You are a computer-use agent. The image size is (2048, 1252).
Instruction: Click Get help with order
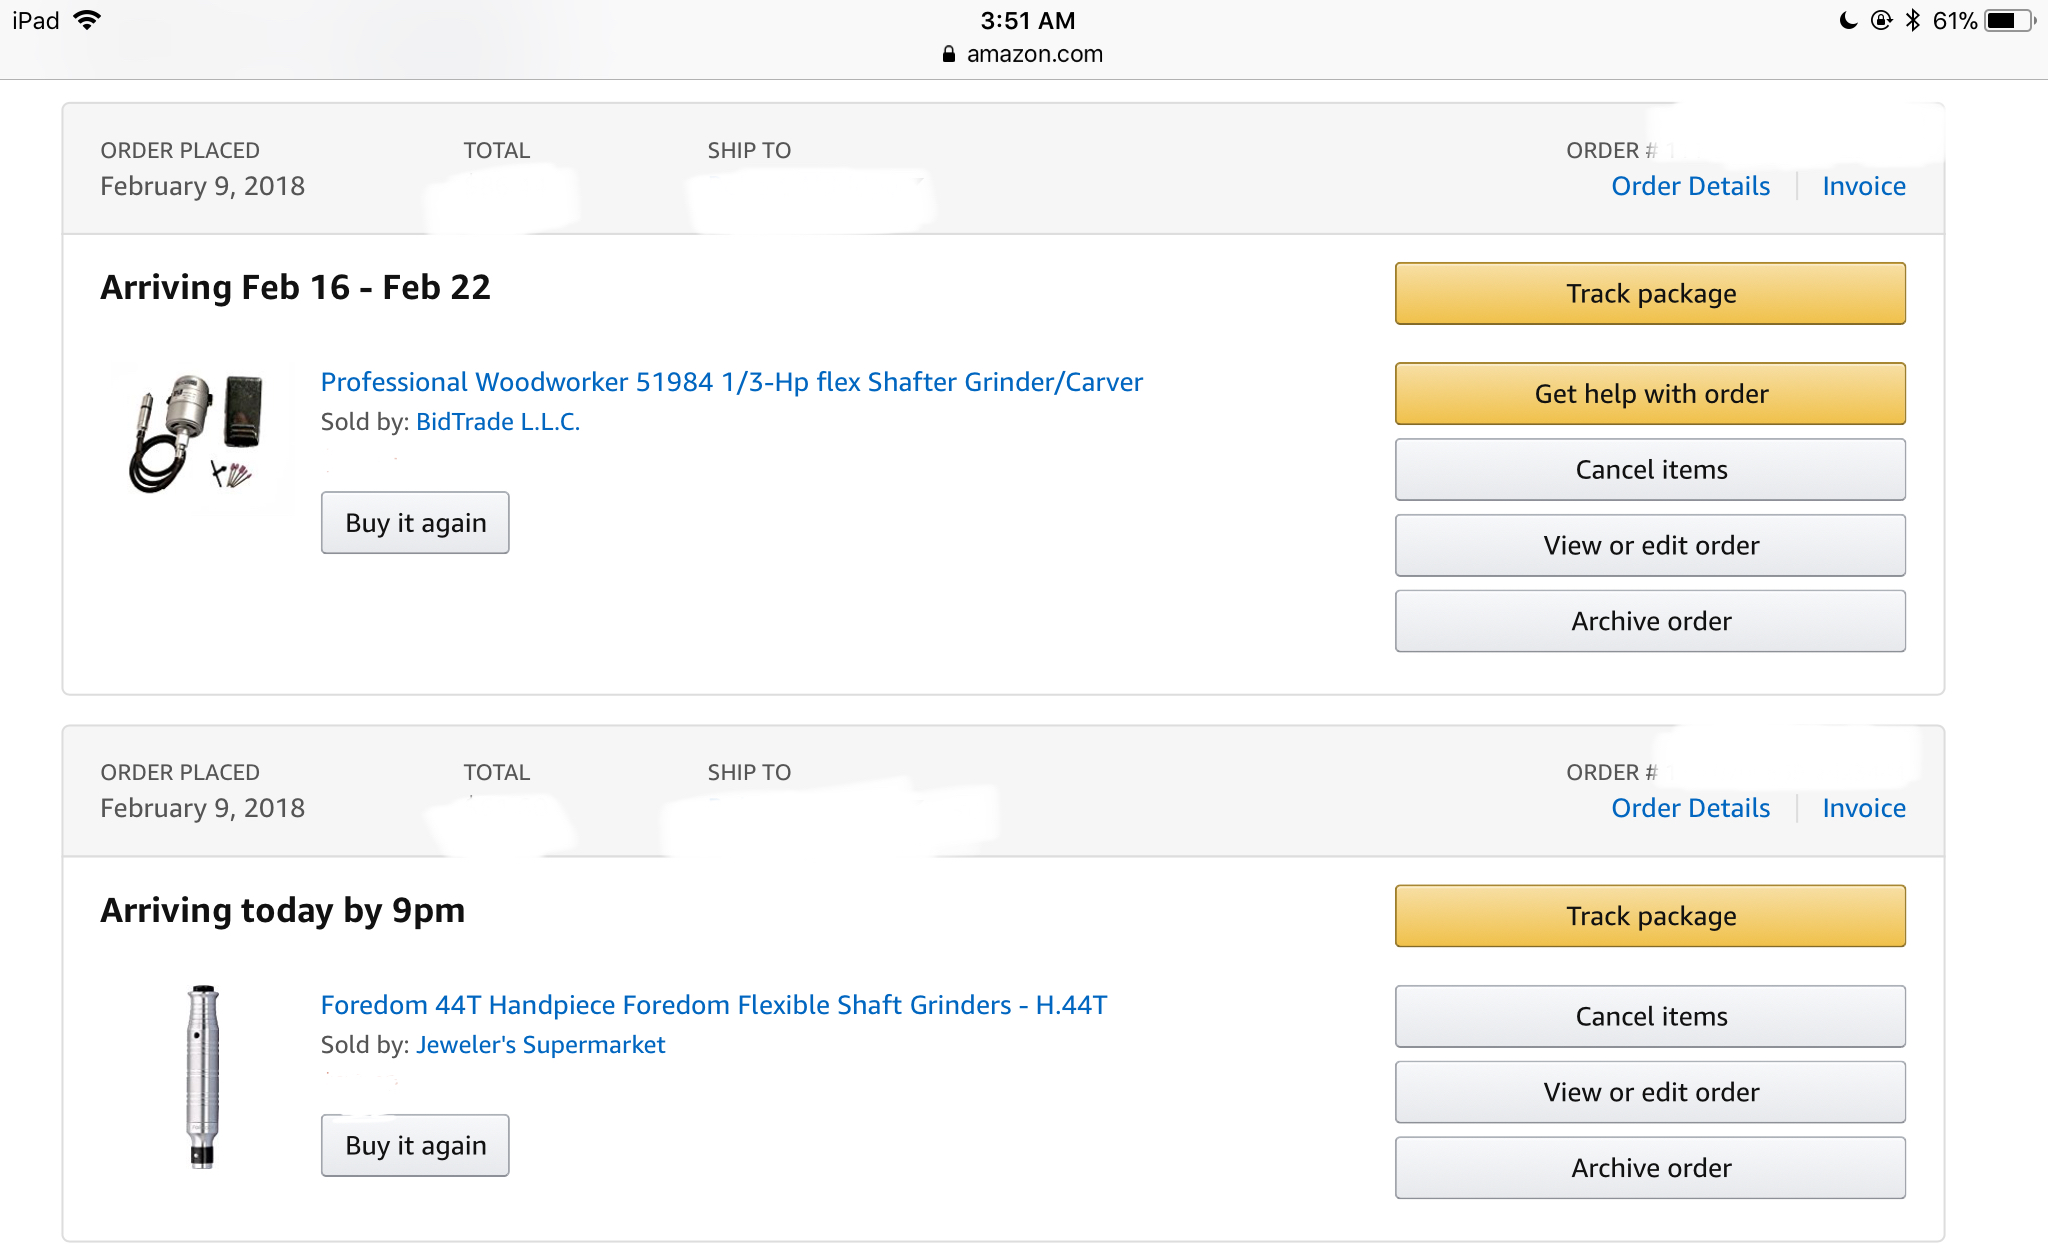pos(1650,394)
